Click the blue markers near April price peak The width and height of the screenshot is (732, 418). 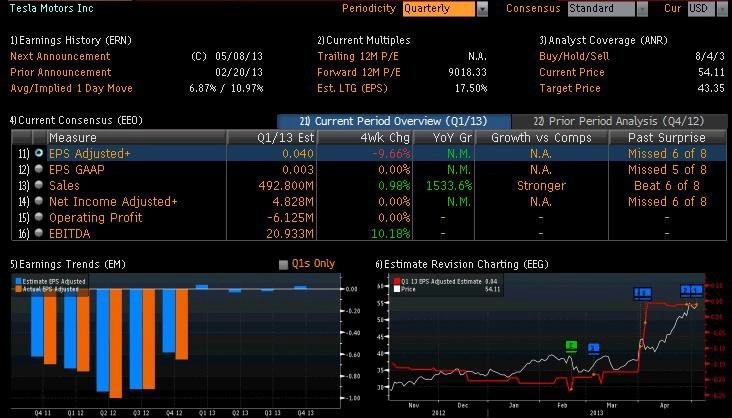coord(691,290)
